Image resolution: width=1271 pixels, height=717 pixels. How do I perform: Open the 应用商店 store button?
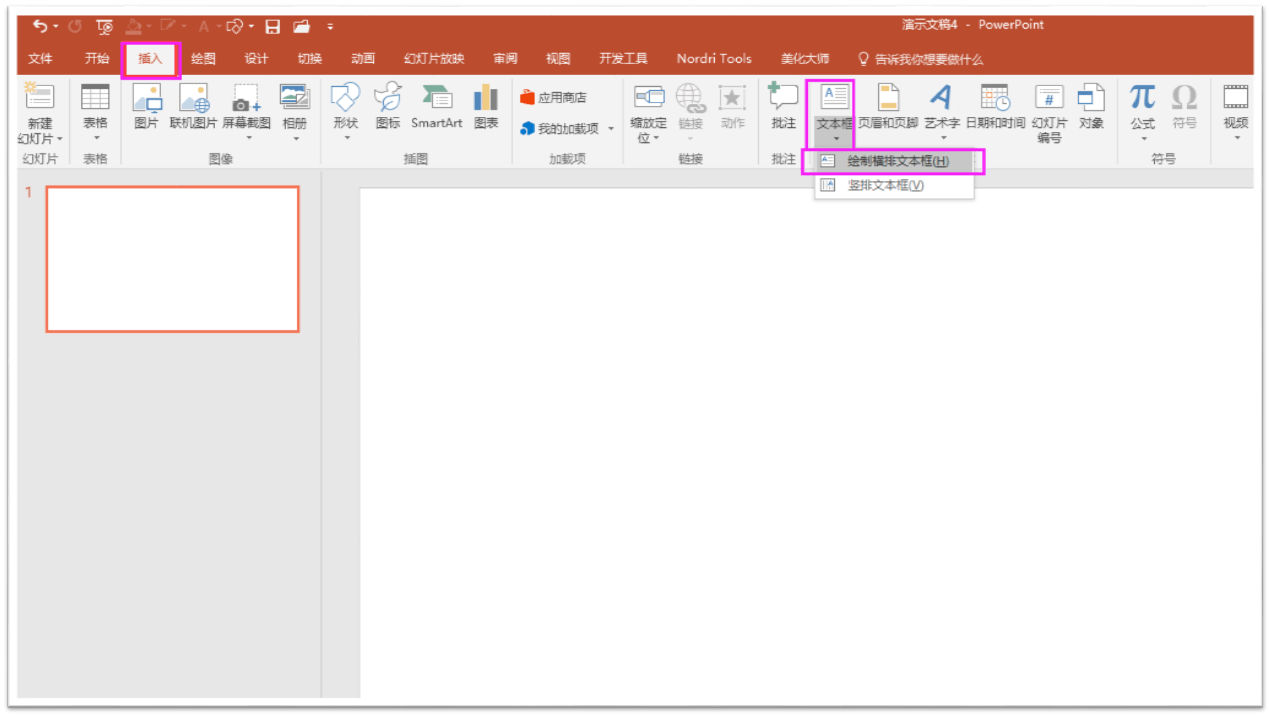coord(553,97)
